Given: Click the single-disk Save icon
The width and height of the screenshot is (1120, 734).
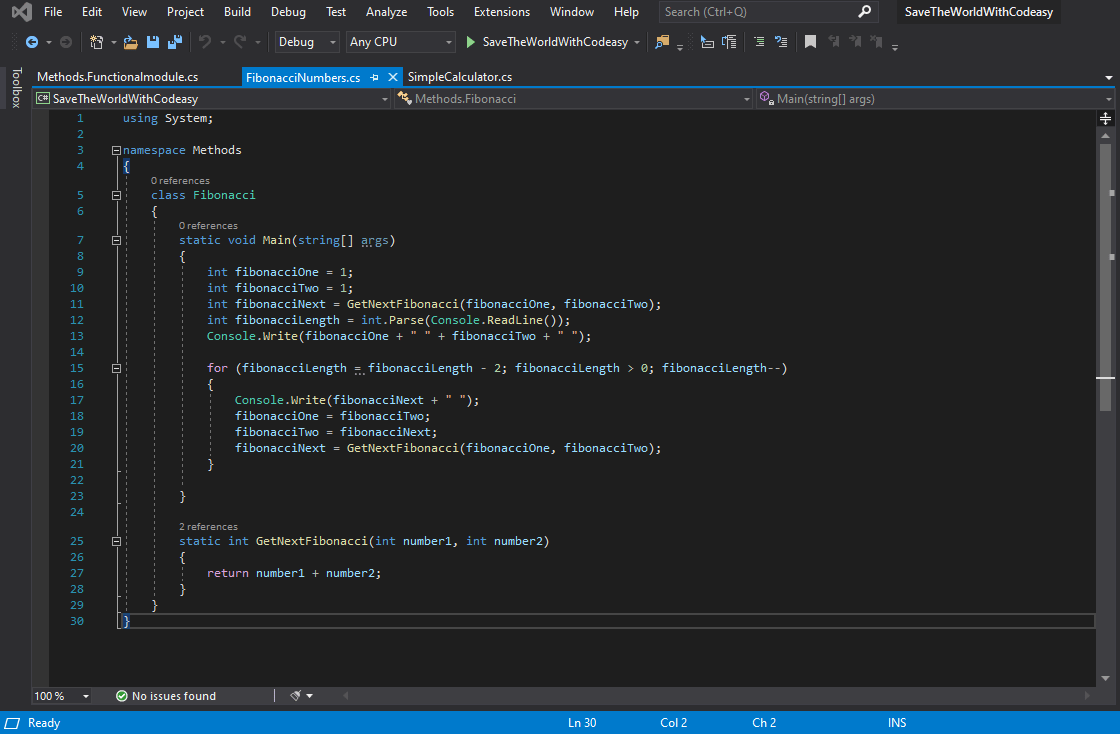Looking at the screenshot, I should coord(153,42).
